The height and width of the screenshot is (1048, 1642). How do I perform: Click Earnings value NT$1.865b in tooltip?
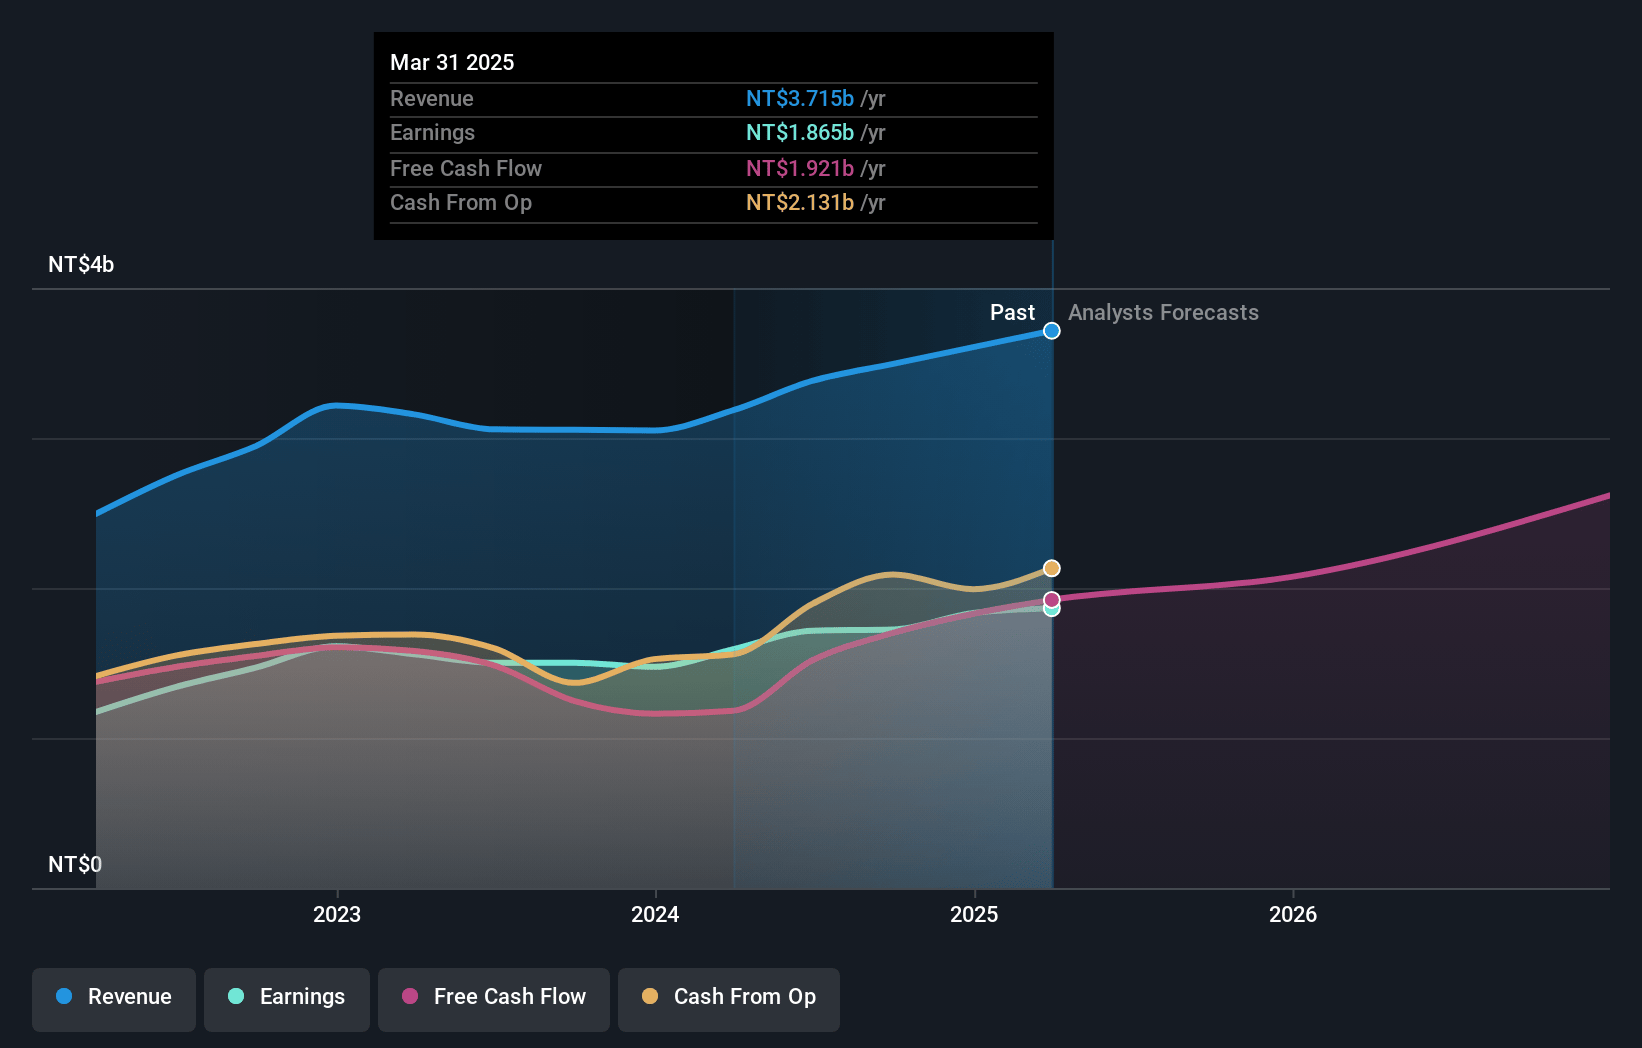[x=800, y=133]
